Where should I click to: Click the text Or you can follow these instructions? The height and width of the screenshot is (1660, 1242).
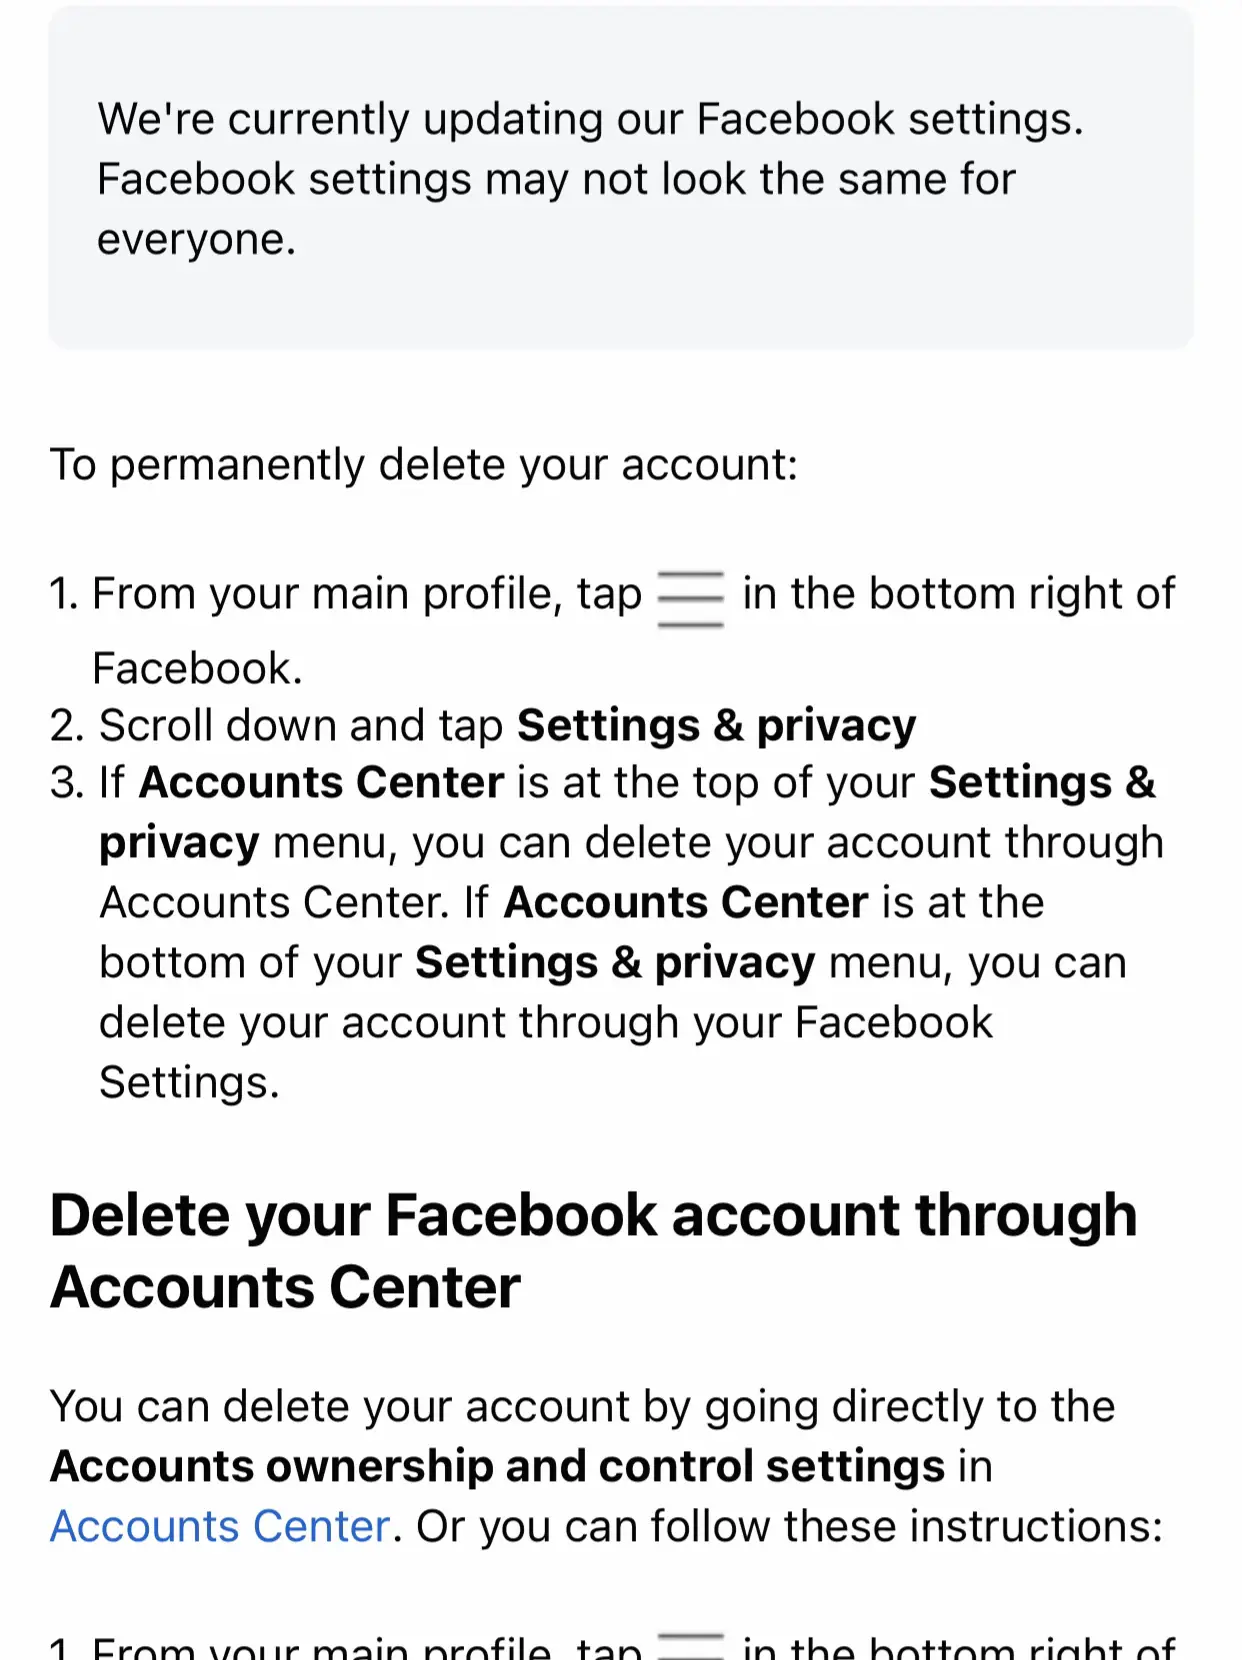790,1526
